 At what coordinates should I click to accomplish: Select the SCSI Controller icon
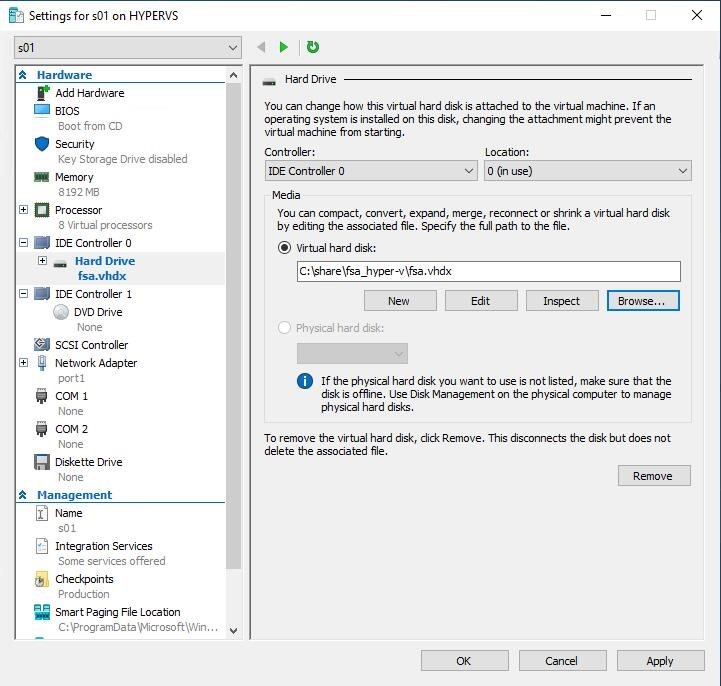(x=42, y=344)
